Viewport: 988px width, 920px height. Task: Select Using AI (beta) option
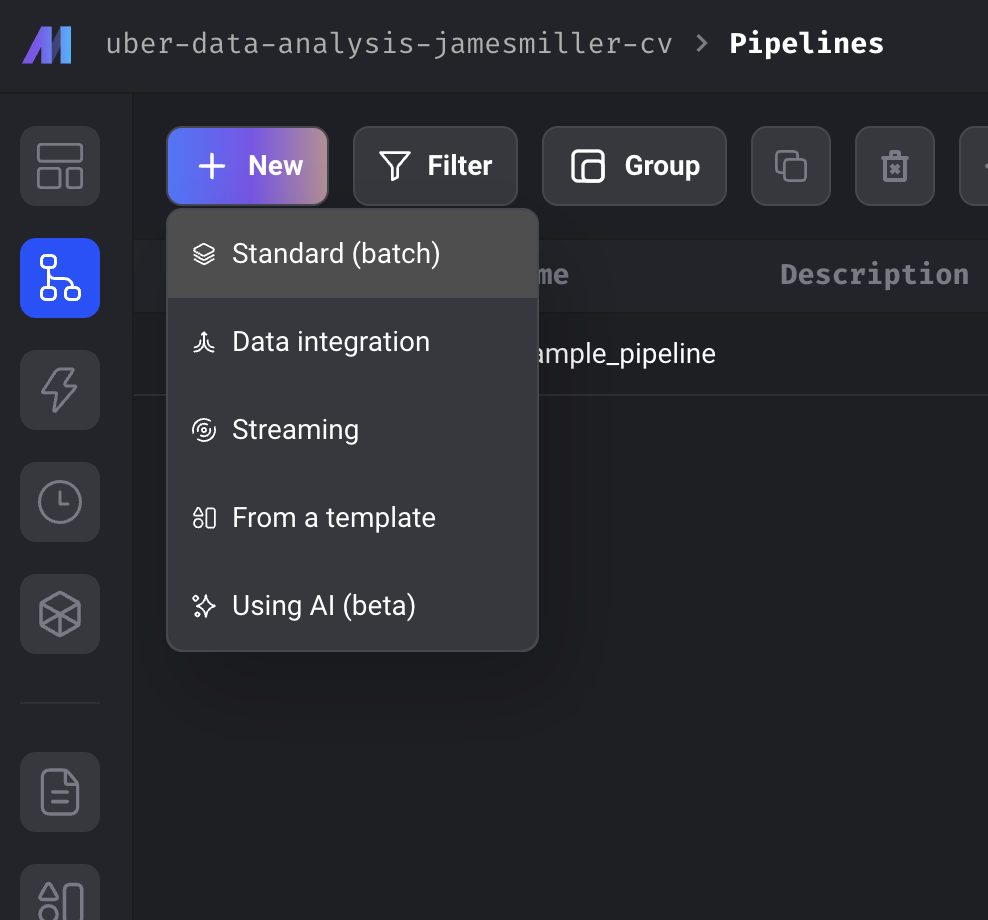point(323,606)
